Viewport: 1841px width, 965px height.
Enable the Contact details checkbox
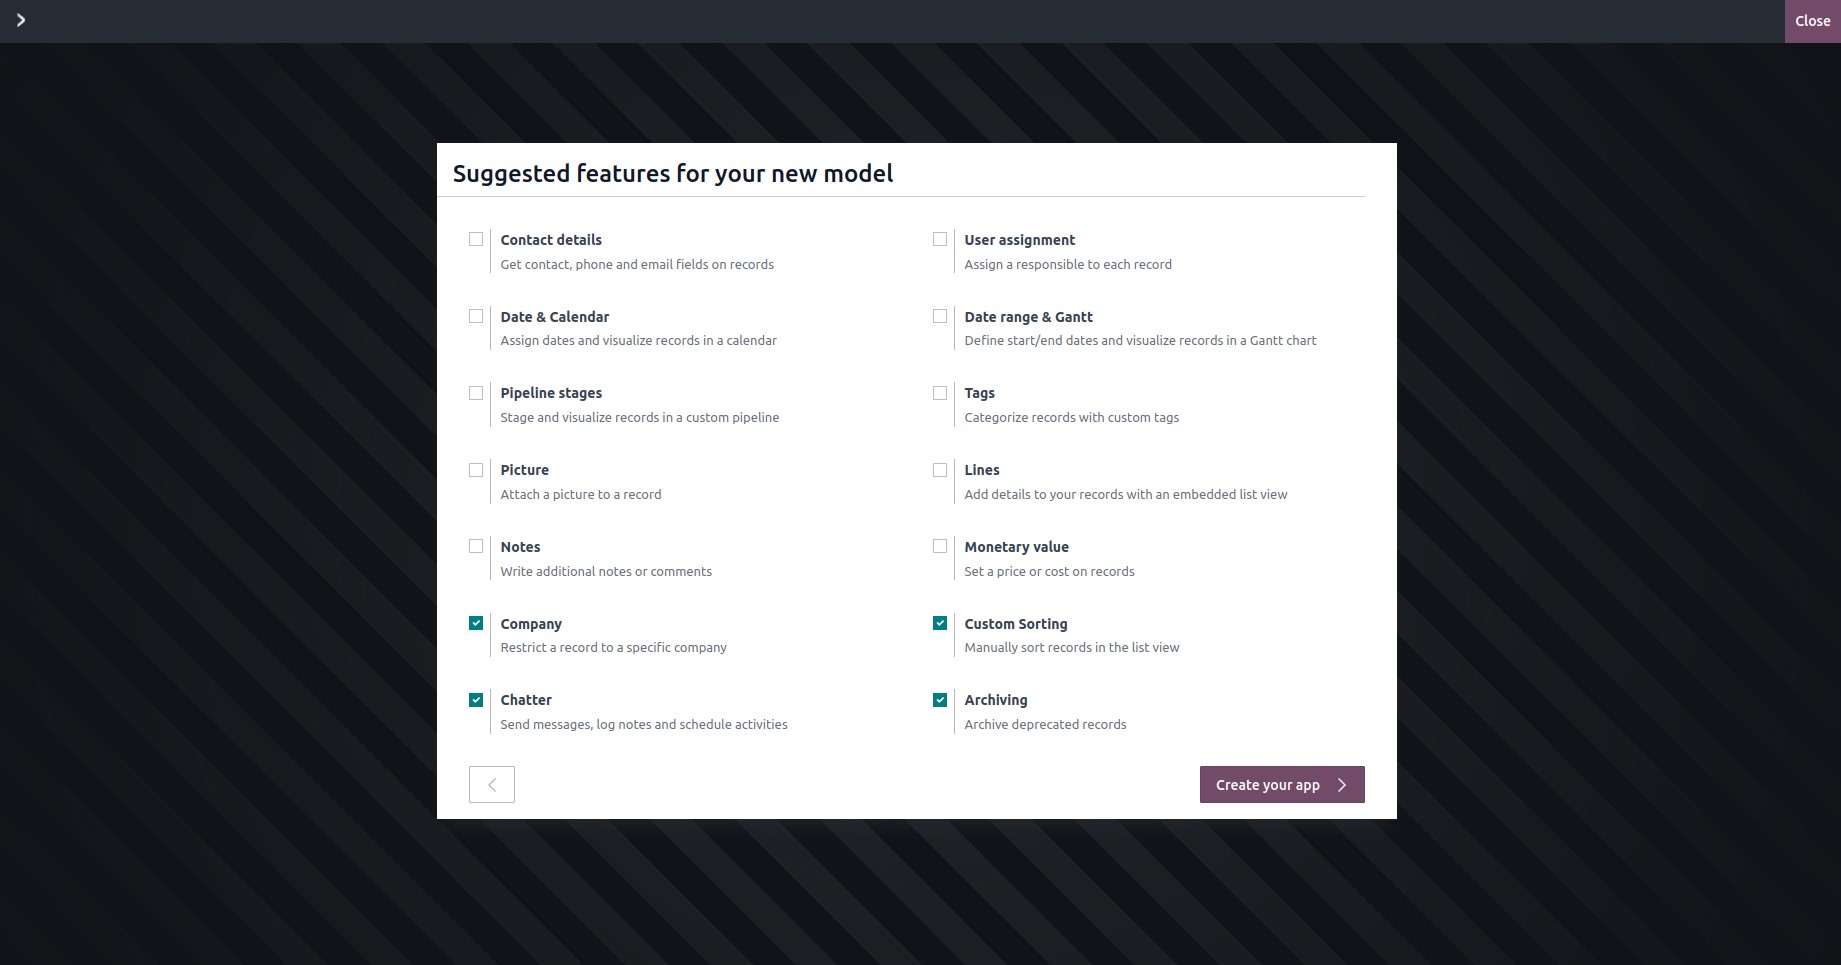pyautogui.click(x=476, y=239)
